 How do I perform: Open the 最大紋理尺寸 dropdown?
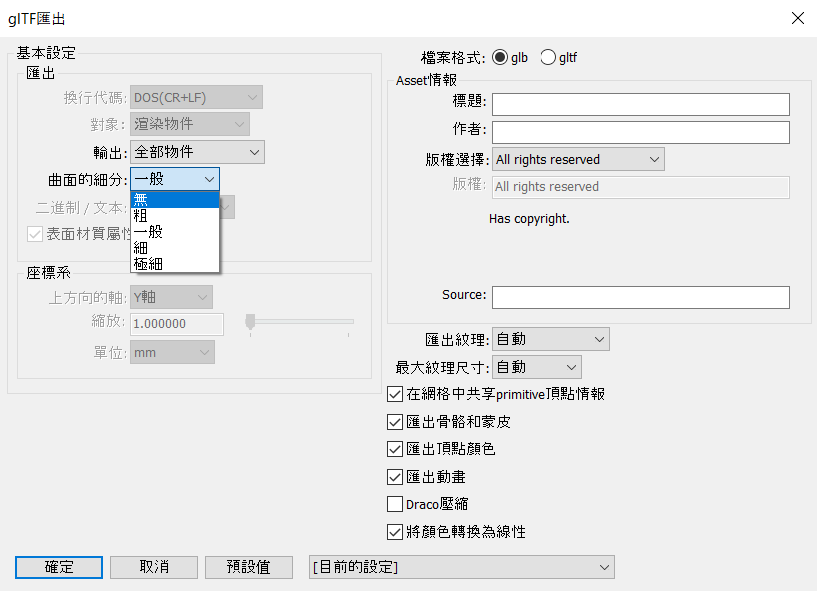(x=537, y=367)
